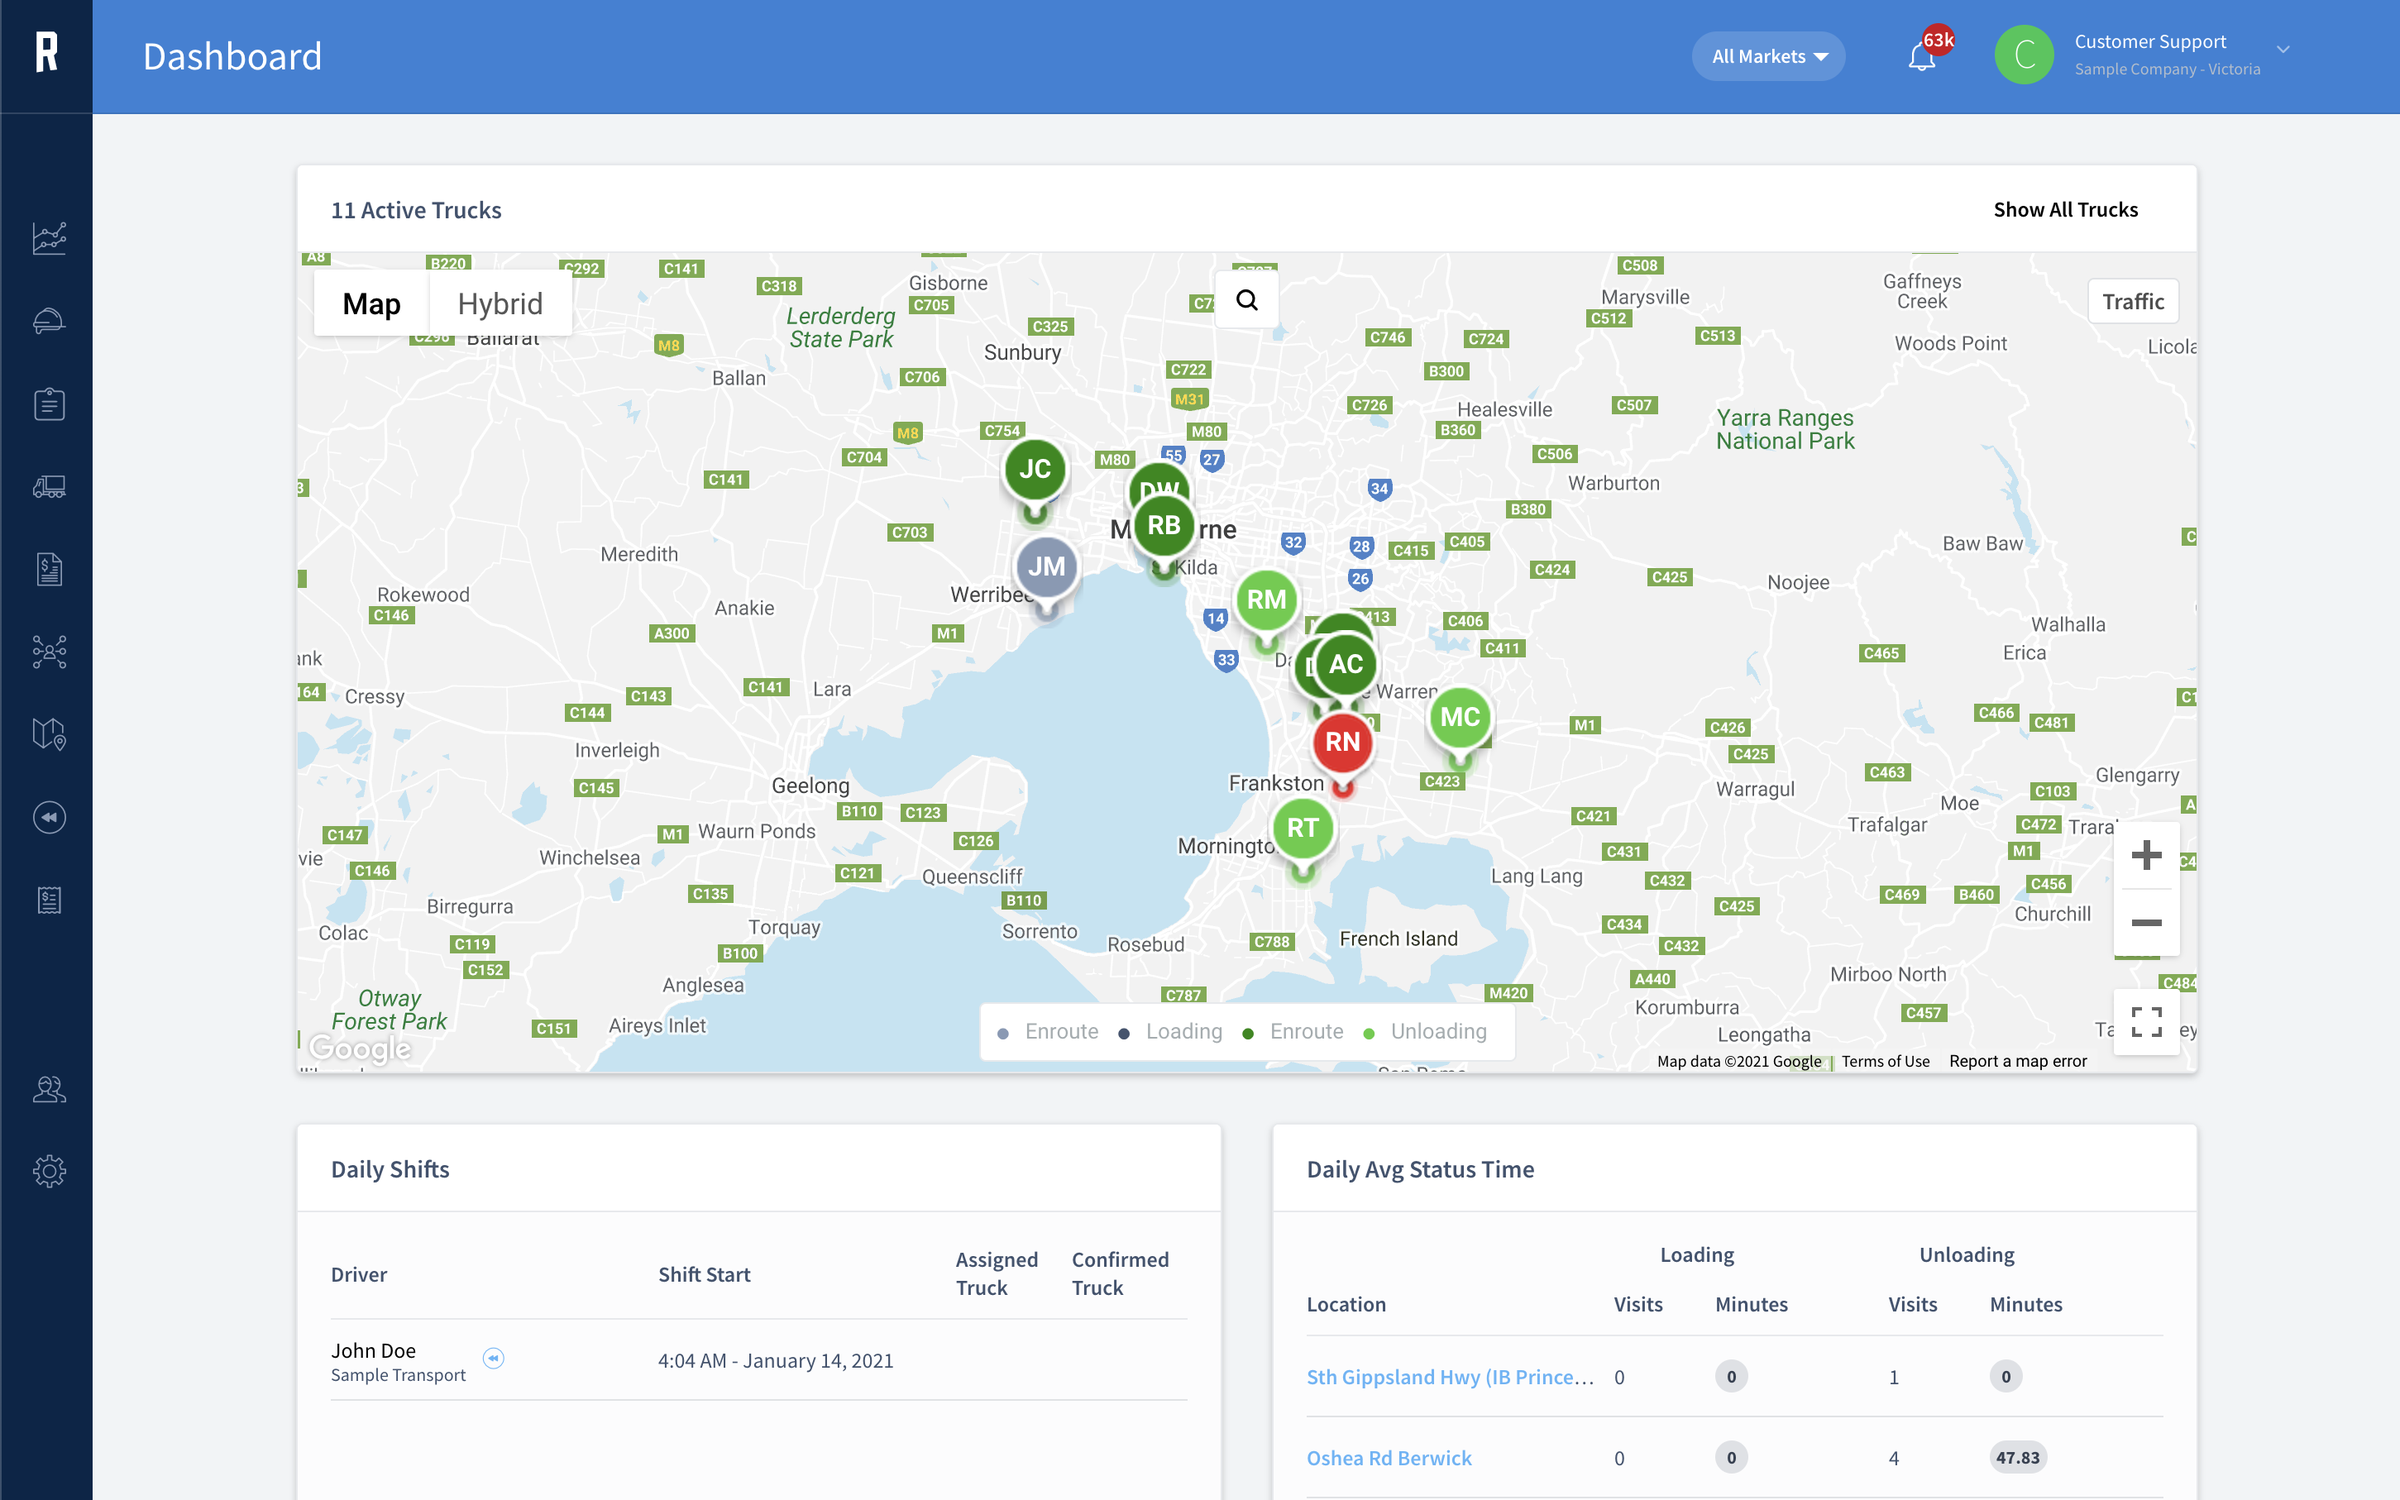Zoom out on the map
2400x1500 pixels.
tap(2146, 922)
